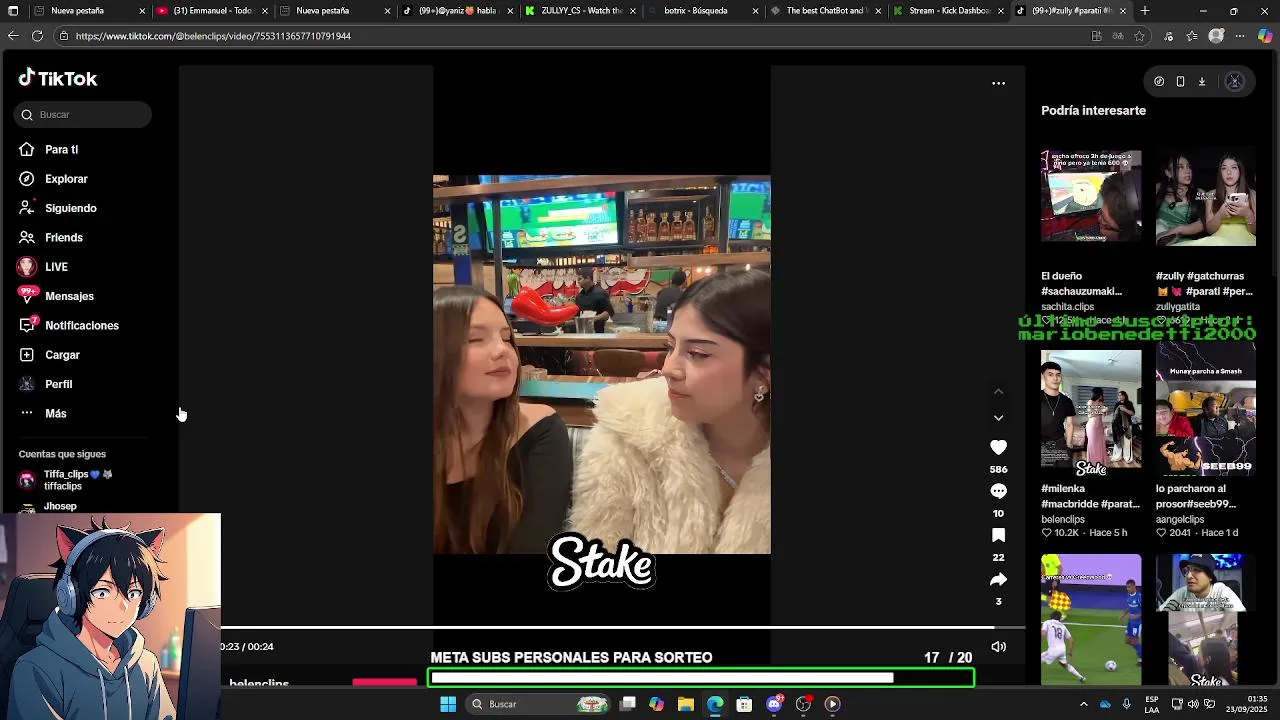1280x720 pixels.
Task: Open the Cargar upload page
Action: click(62, 355)
